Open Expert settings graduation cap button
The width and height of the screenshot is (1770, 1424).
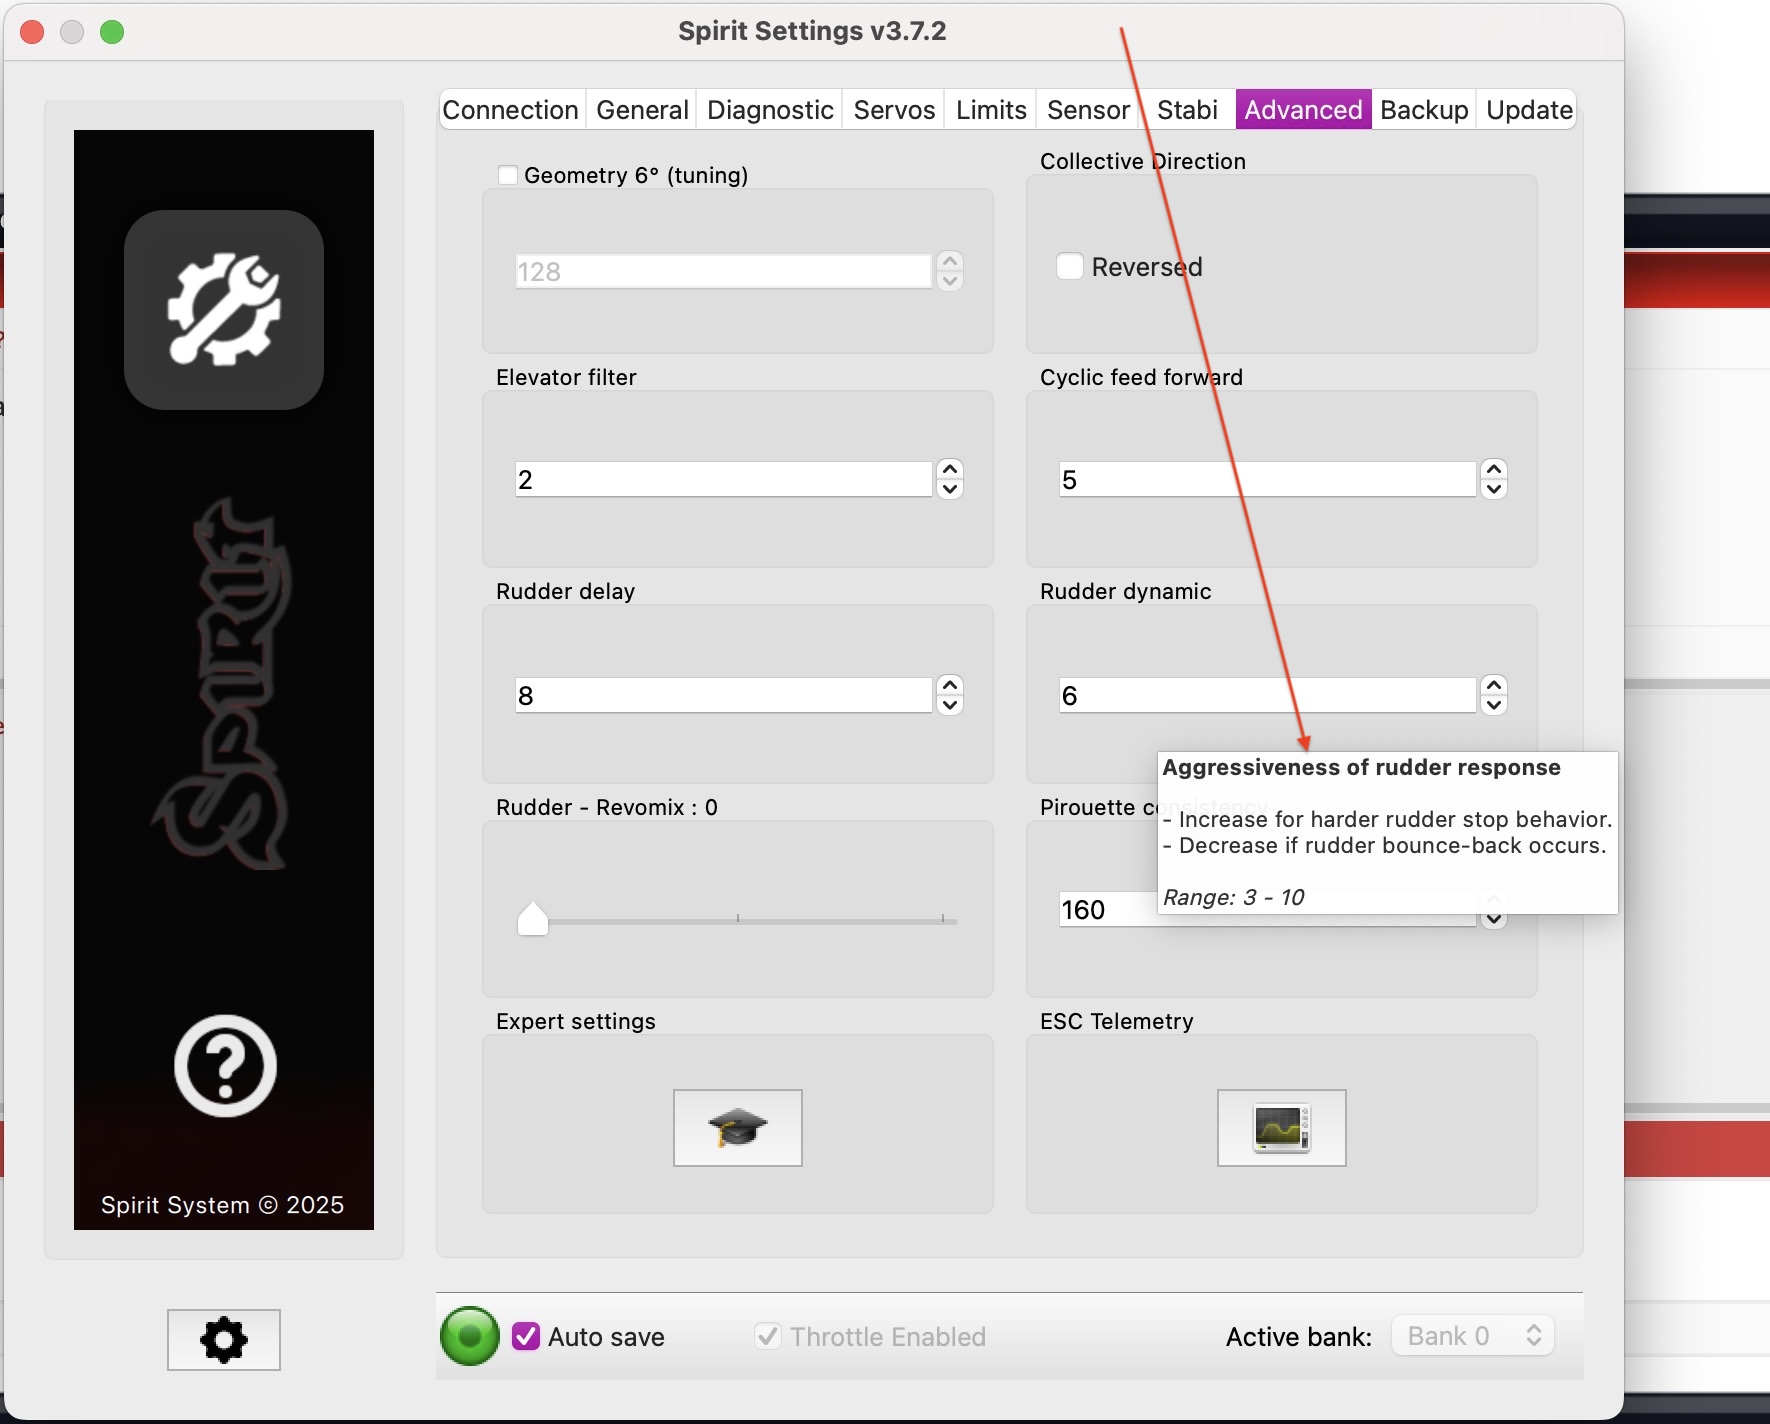[737, 1127]
